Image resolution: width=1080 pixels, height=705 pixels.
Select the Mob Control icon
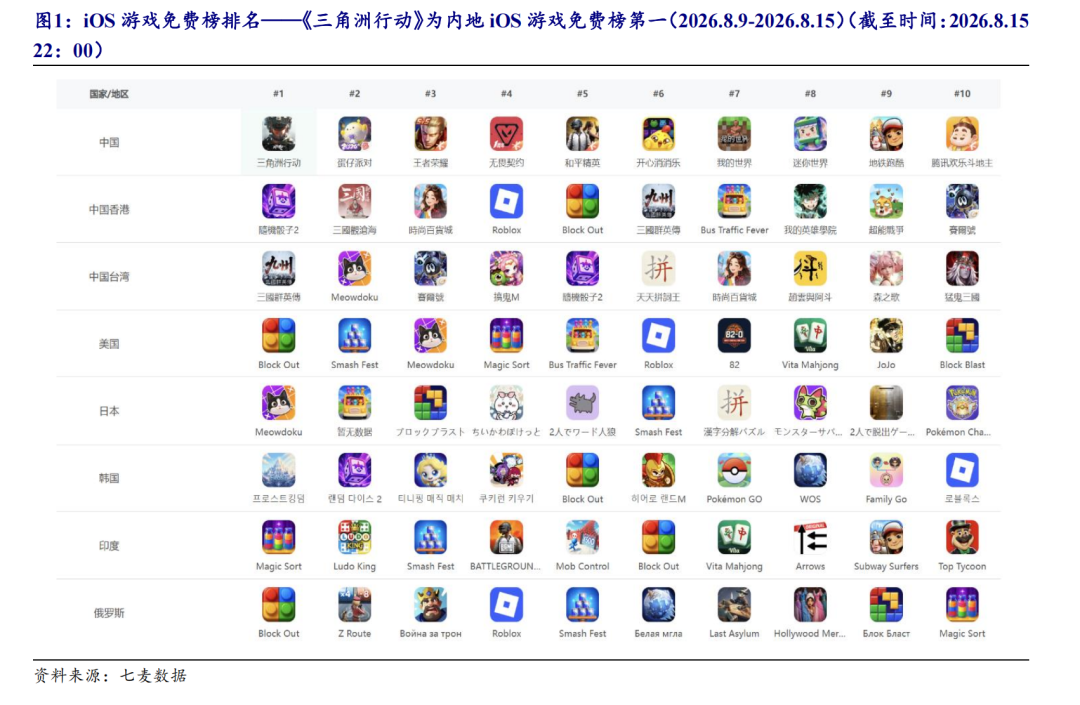coord(582,537)
